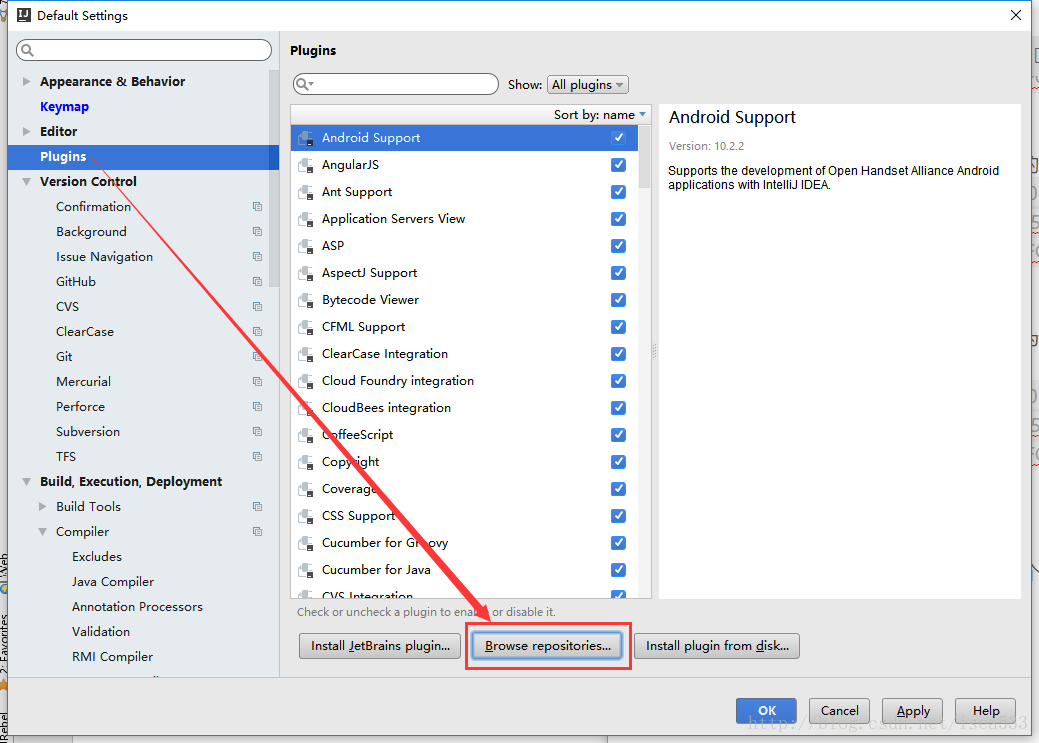The image size is (1039, 743).
Task: Click the Application Servers View plugin icon
Action: [305, 219]
